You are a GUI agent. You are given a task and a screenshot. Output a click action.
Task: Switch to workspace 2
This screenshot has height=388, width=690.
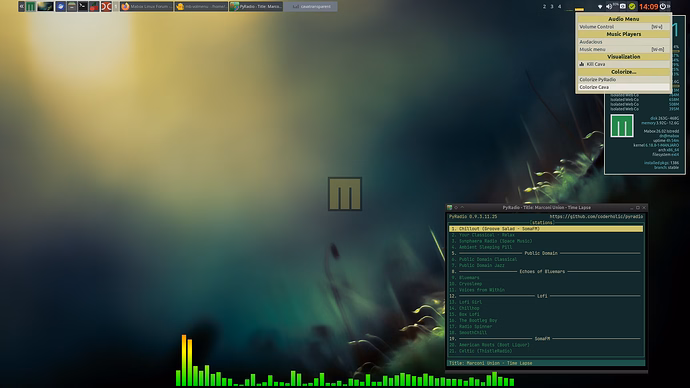tap(544, 7)
